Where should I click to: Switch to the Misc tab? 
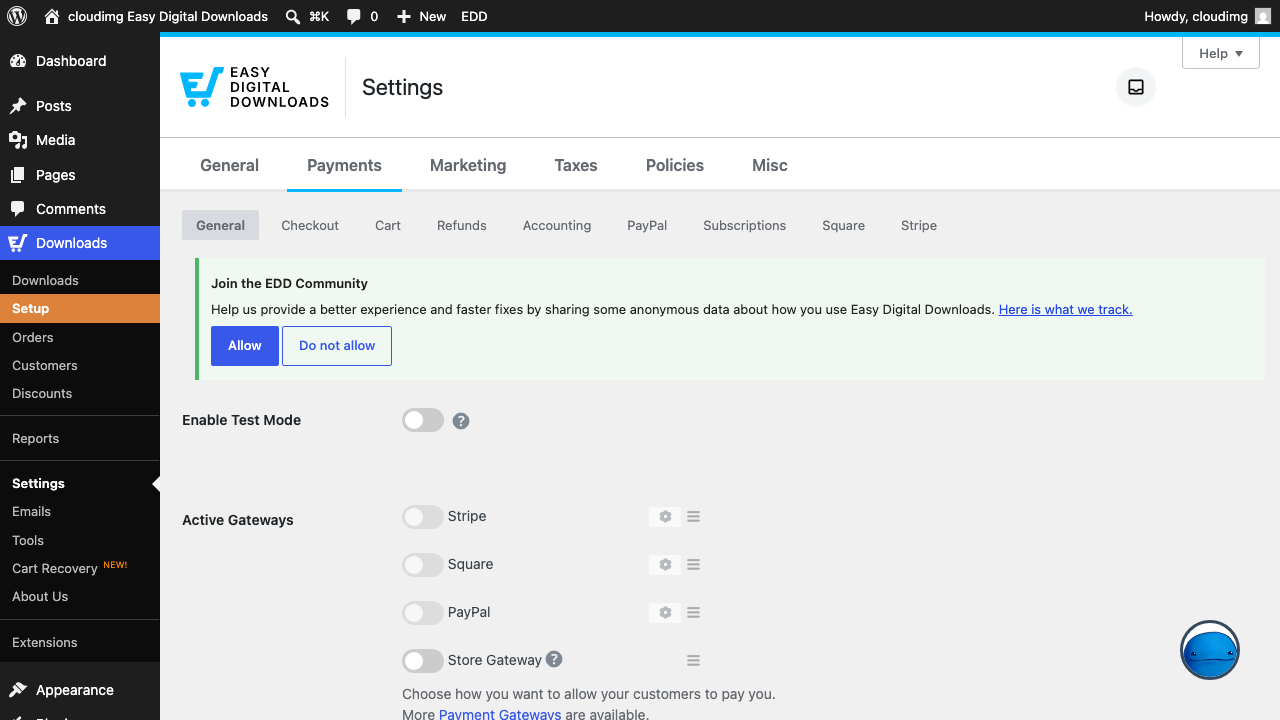[770, 165]
